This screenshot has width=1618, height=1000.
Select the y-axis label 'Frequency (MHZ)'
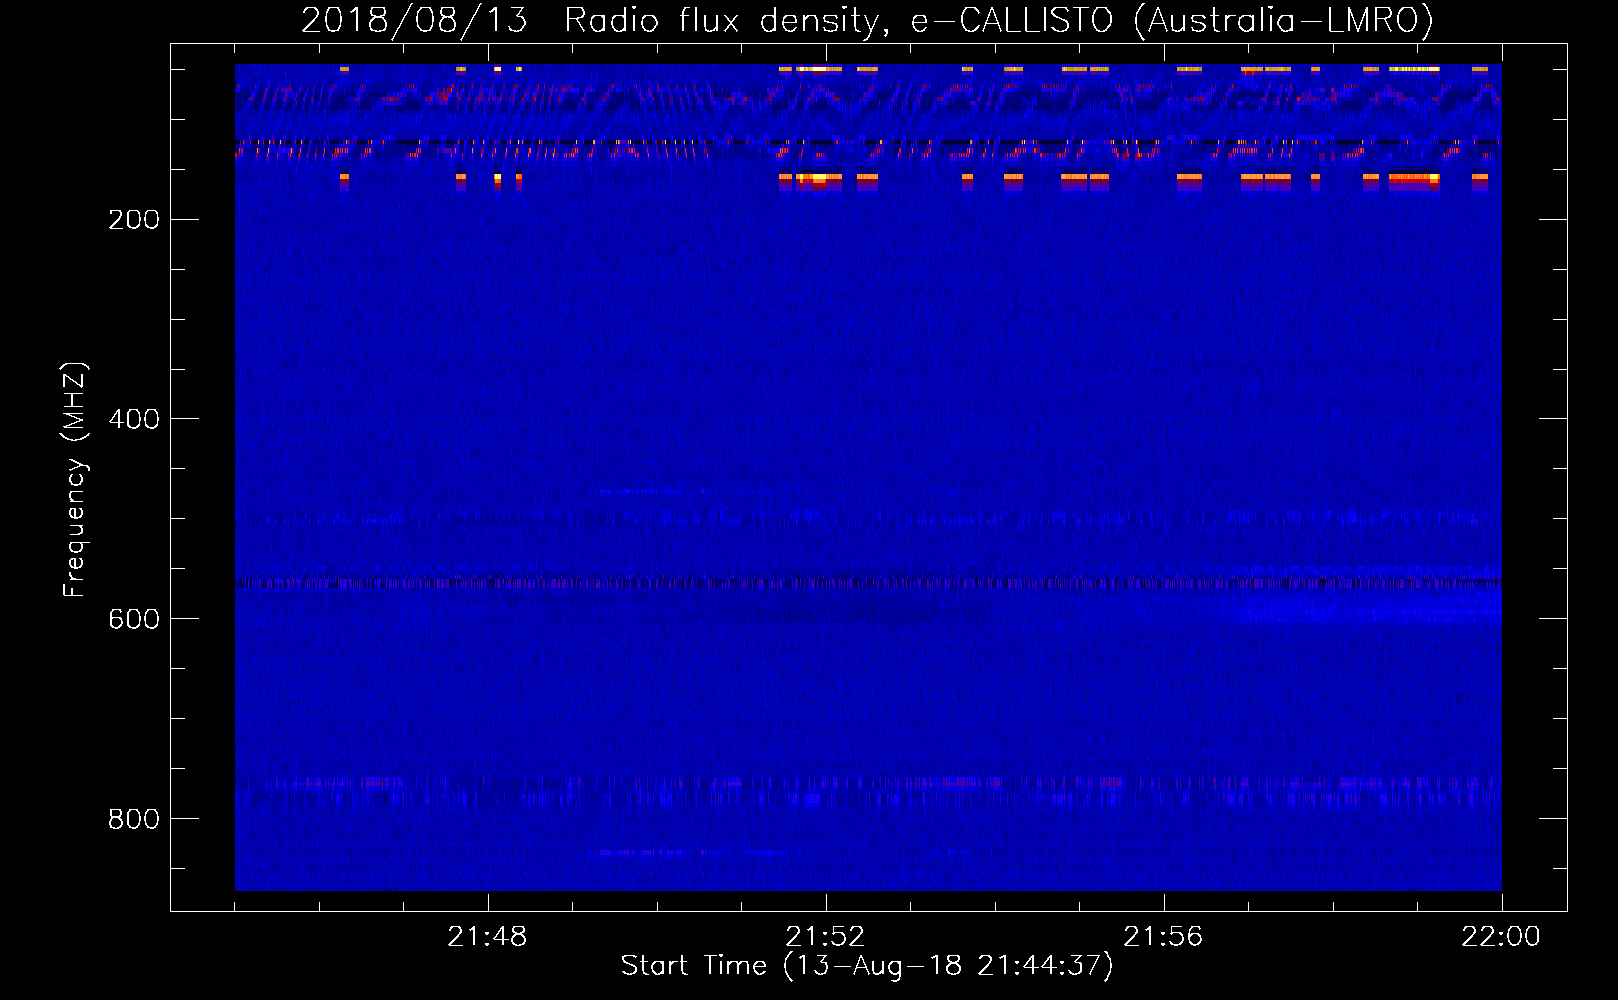[x=75, y=480]
